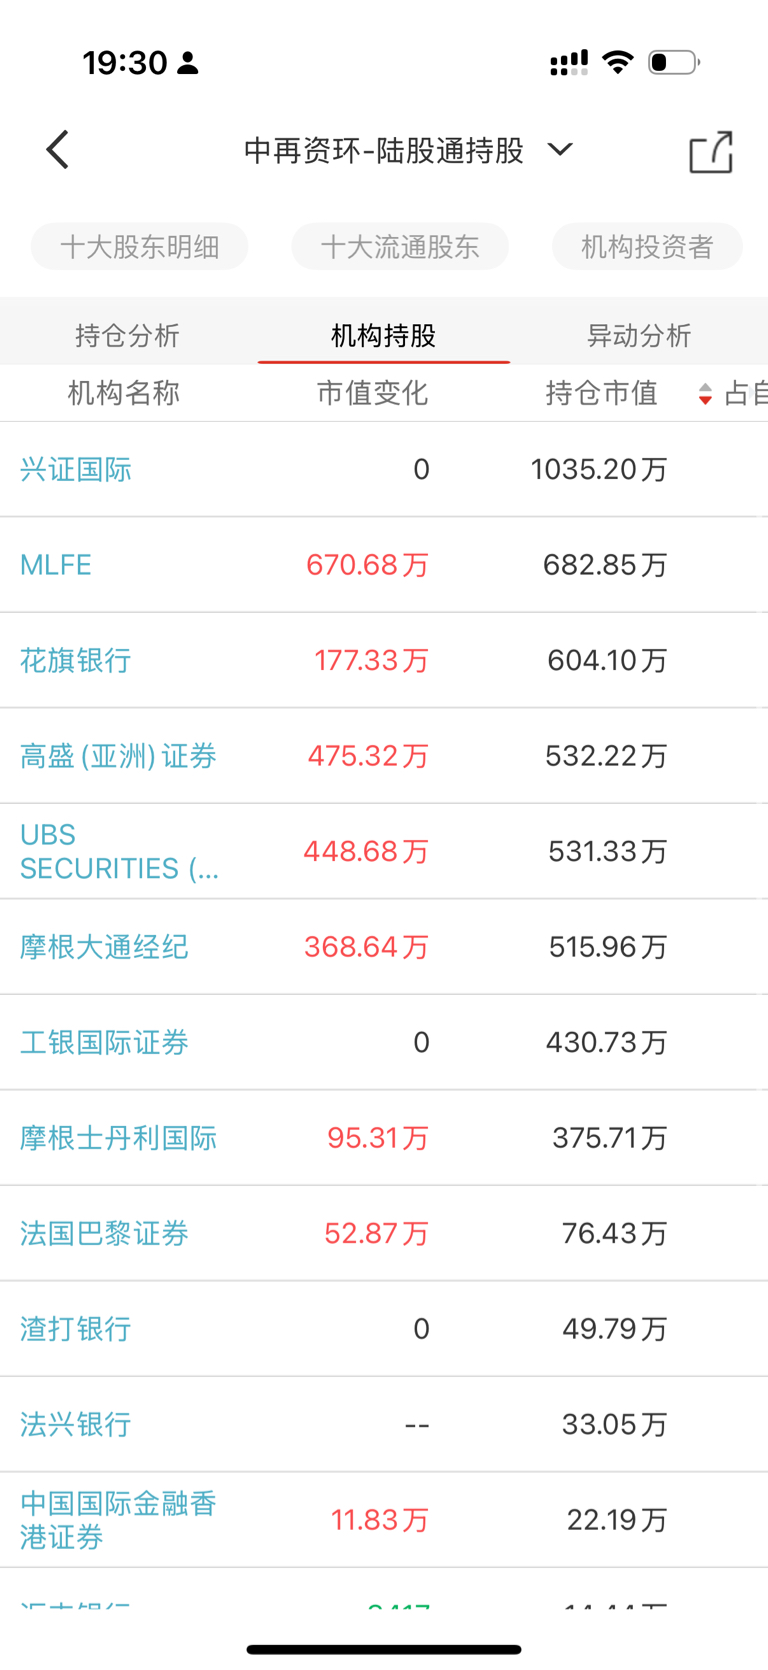Toggle sort arrows next to 持仓市值
Screen dimensions: 768x1670
click(705, 394)
